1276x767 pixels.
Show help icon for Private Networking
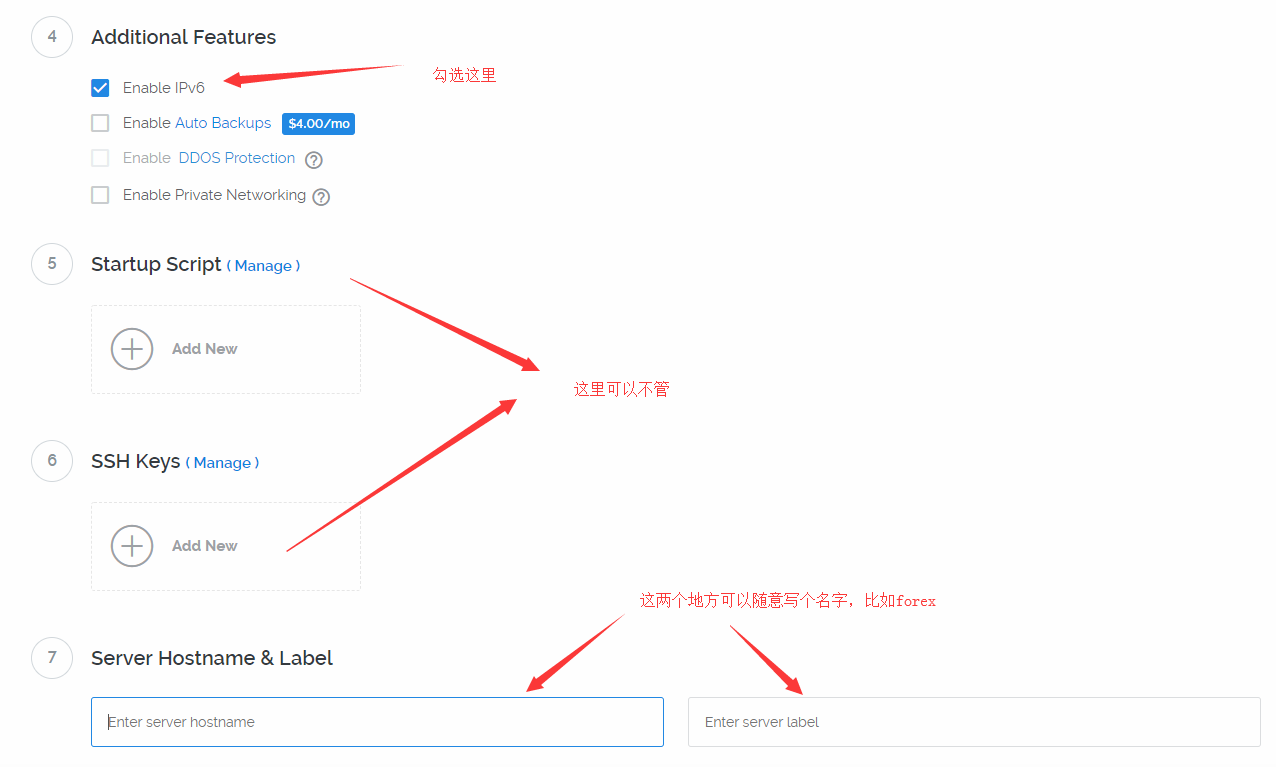321,197
